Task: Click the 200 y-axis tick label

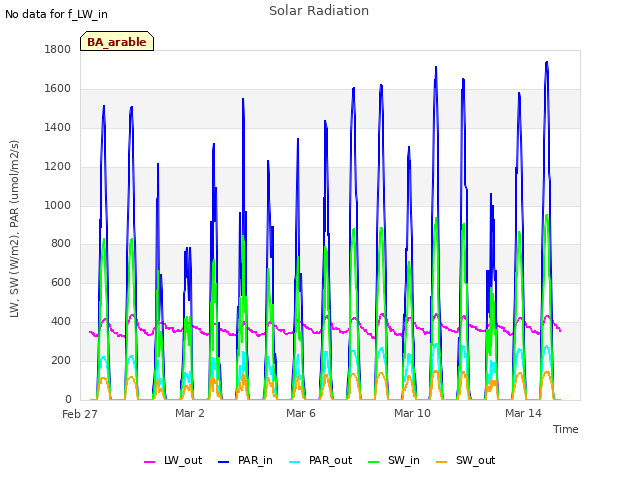Action: (61, 360)
